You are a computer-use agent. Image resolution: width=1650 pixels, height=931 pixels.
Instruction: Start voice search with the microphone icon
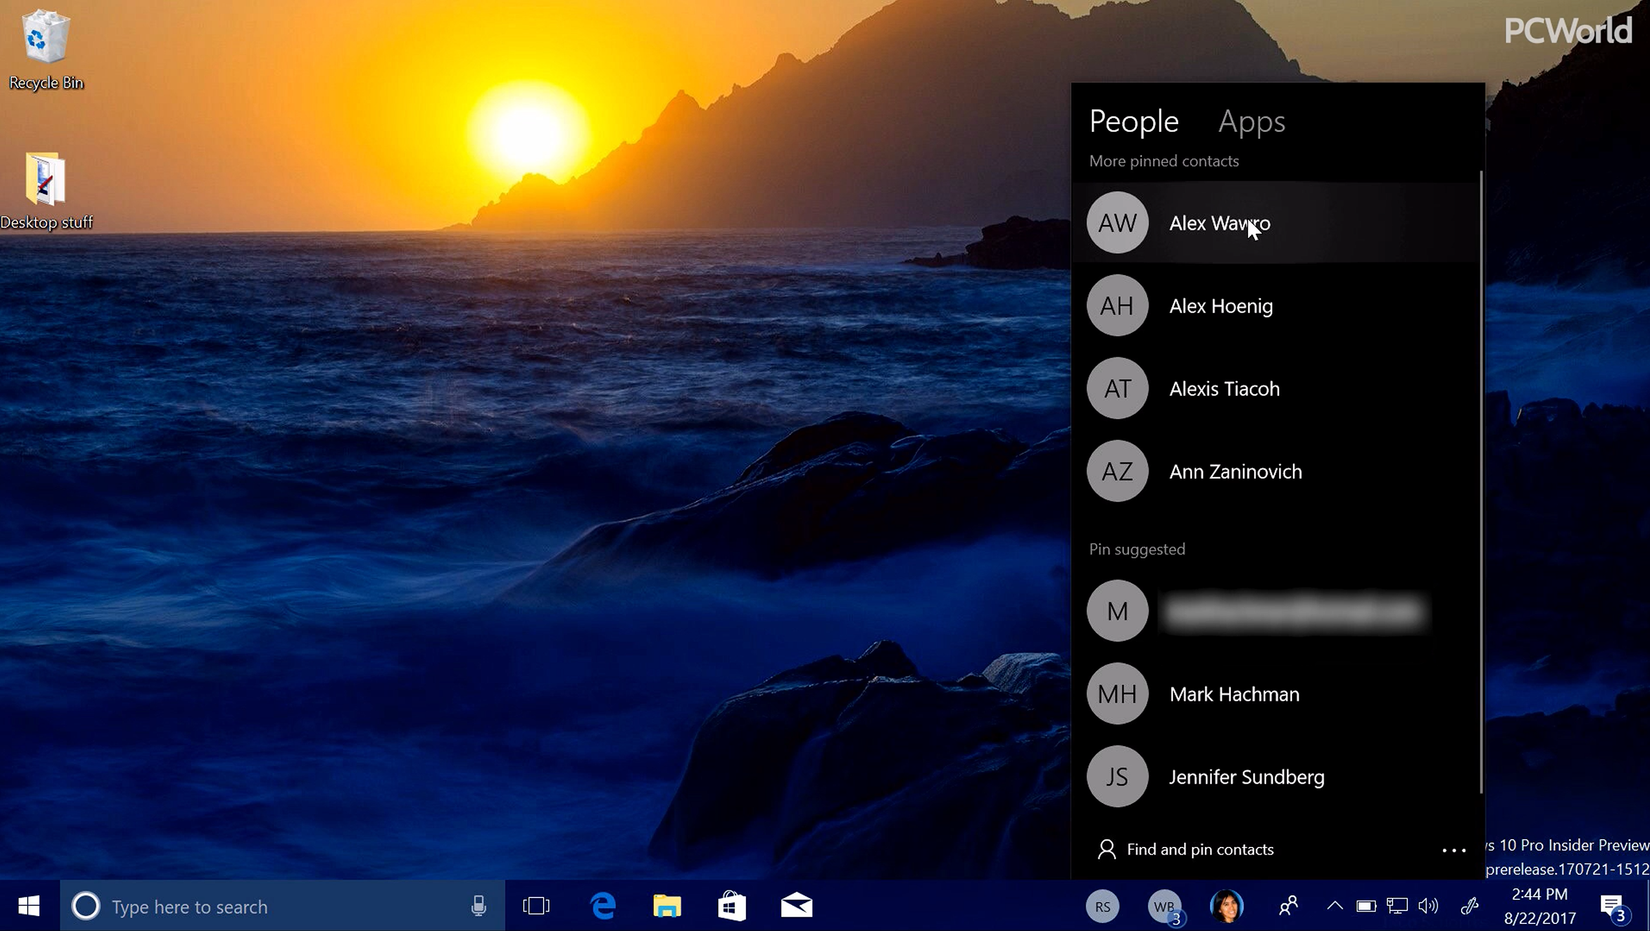pyautogui.click(x=479, y=906)
